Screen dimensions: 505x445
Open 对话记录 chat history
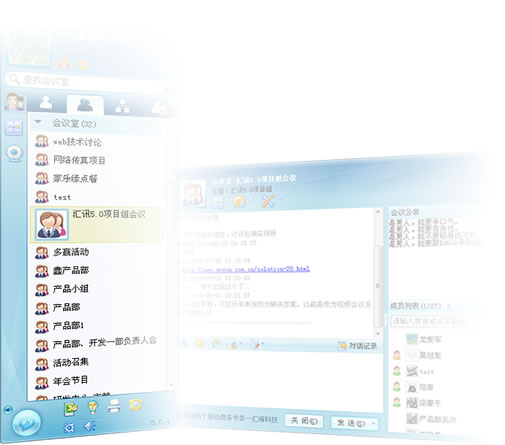click(357, 346)
